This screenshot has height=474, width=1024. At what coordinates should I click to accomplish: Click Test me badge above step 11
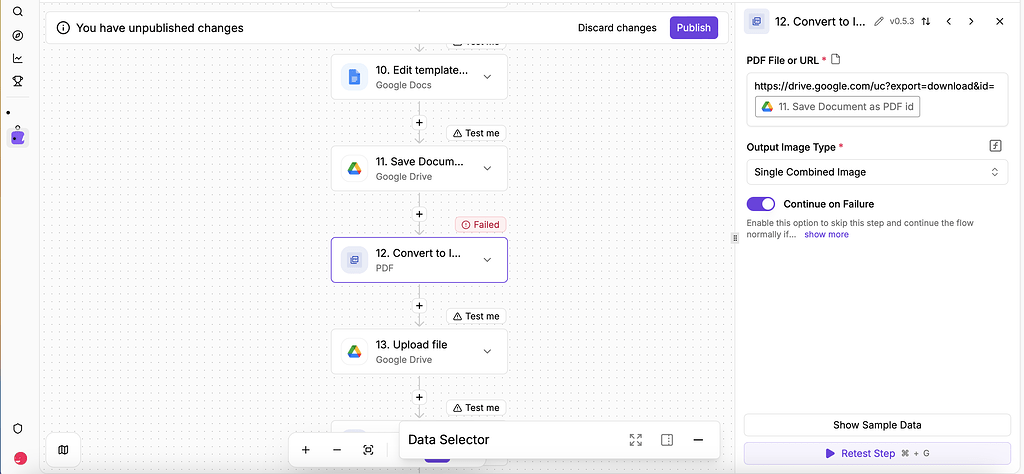coord(476,133)
